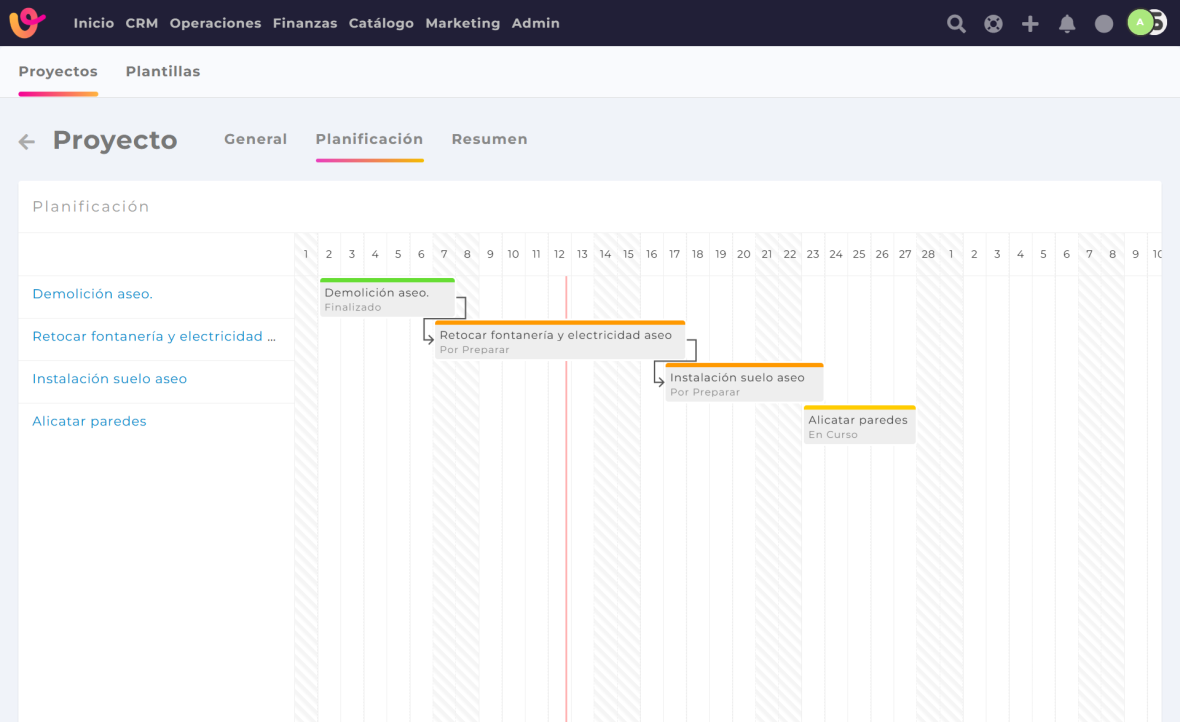Click the 'Retocar fontanería y electricidad aseo' Gantt bar
This screenshot has height=722, width=1180.
[560, 342]
